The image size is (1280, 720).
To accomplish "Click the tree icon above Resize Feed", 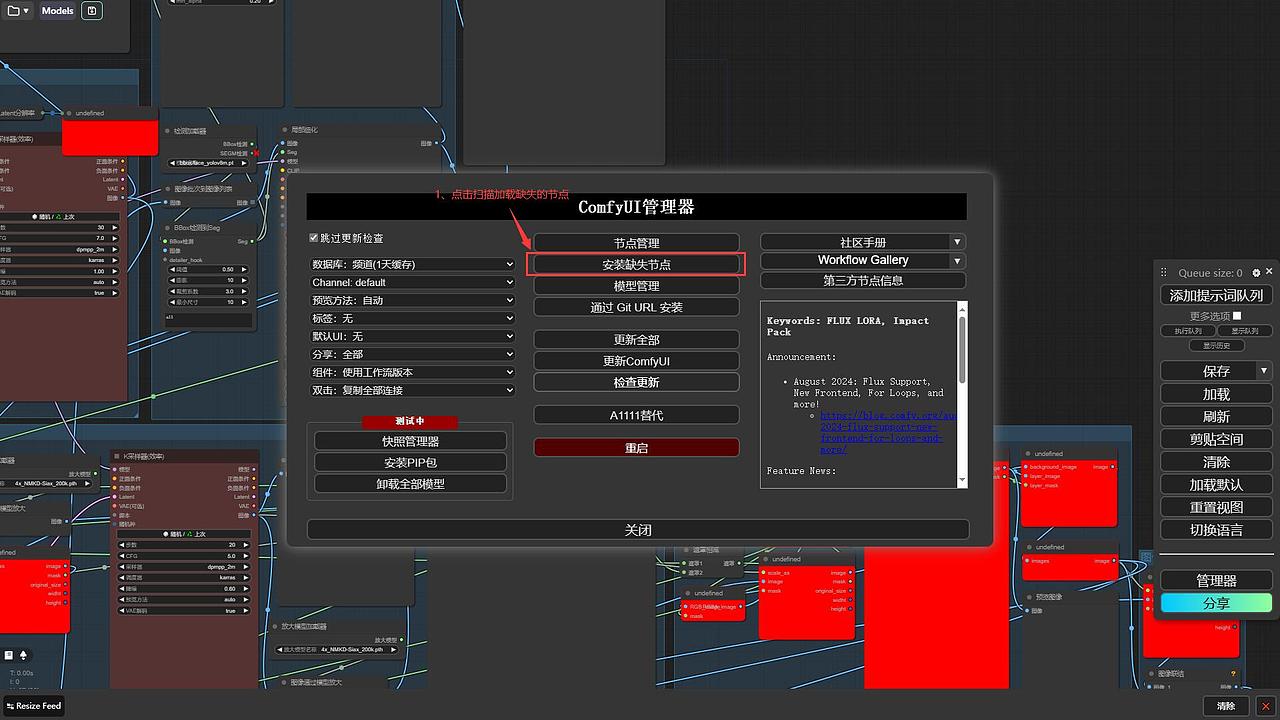I will tap(23, 655).
